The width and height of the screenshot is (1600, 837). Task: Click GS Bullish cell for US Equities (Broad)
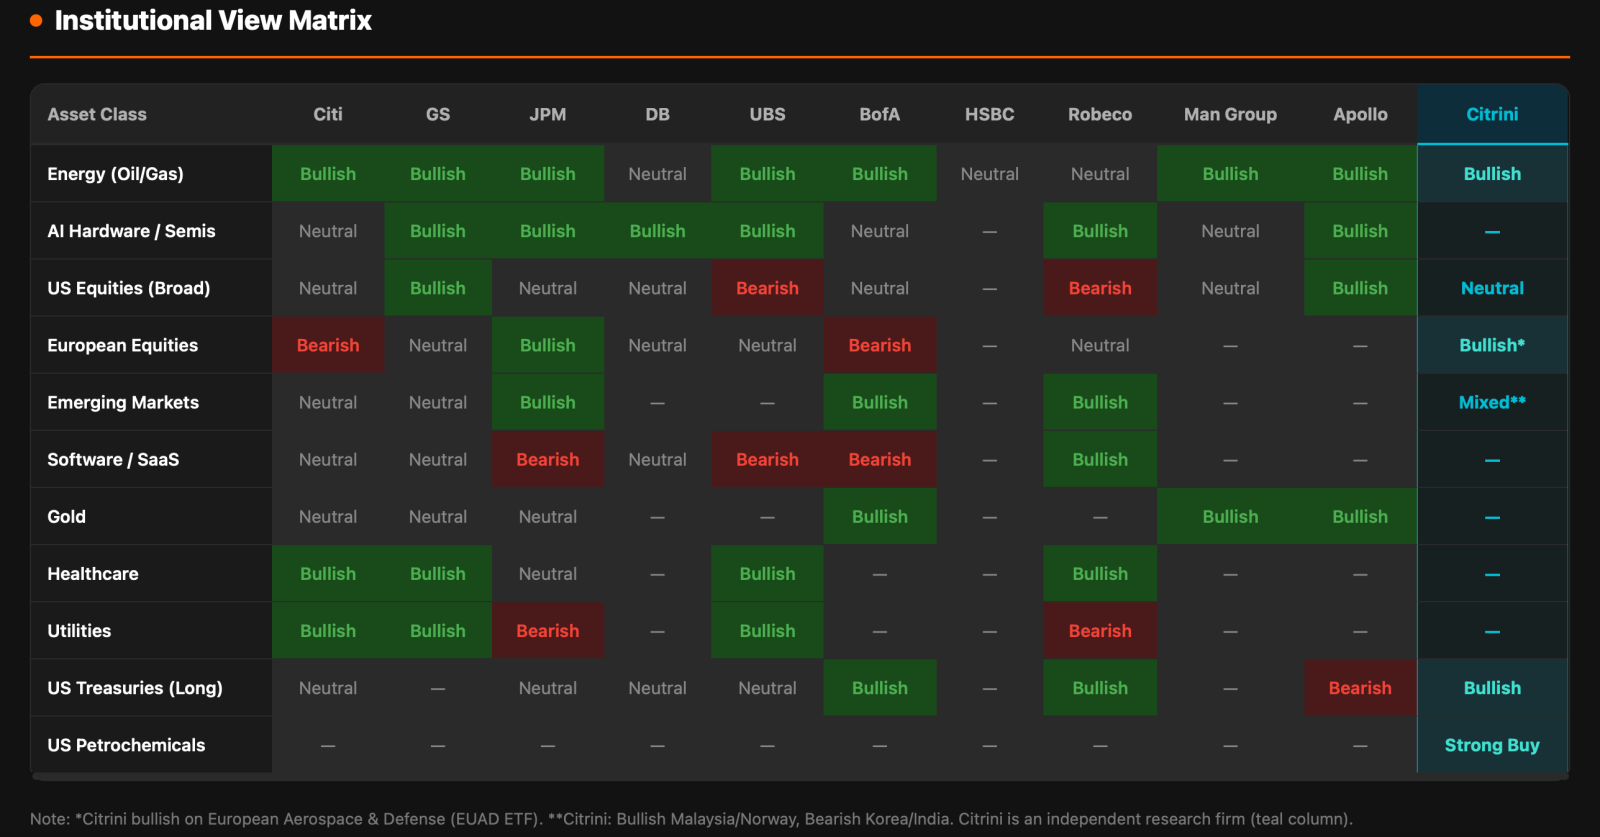coord(438,288)
